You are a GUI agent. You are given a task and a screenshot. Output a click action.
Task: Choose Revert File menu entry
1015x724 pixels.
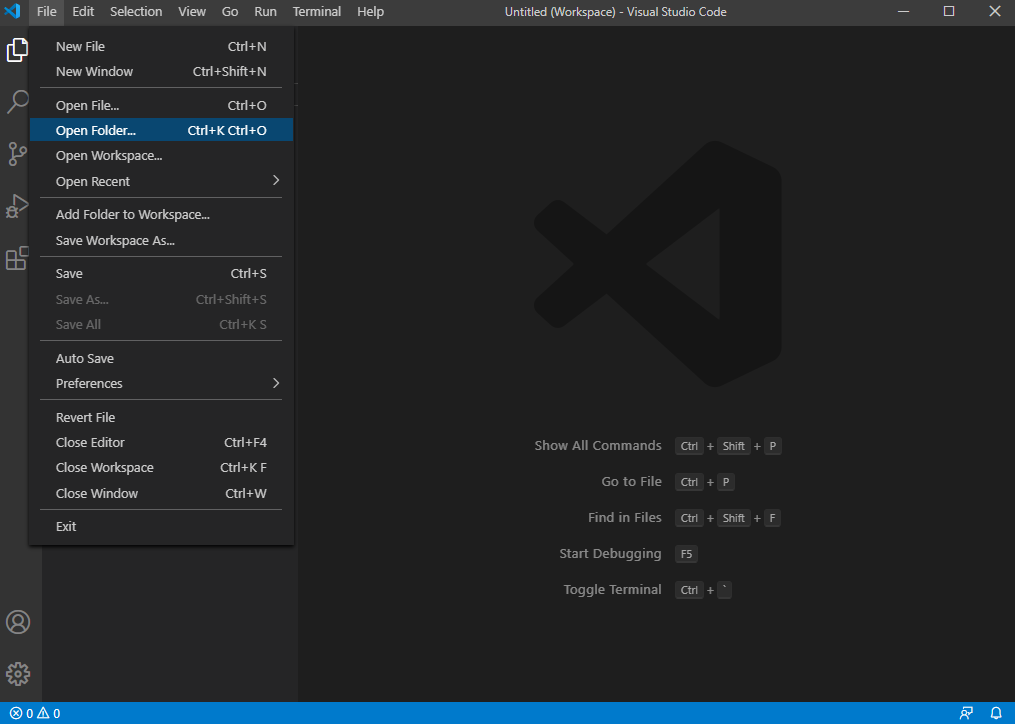(x=161, y=418)
